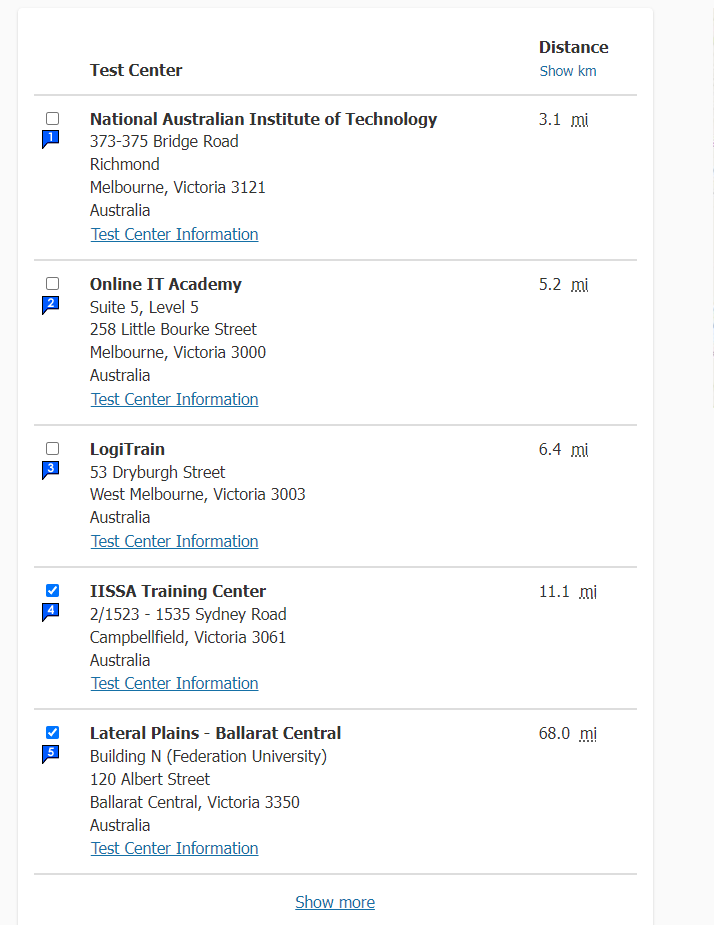Switch distance units via Show km

coord(568,71)
